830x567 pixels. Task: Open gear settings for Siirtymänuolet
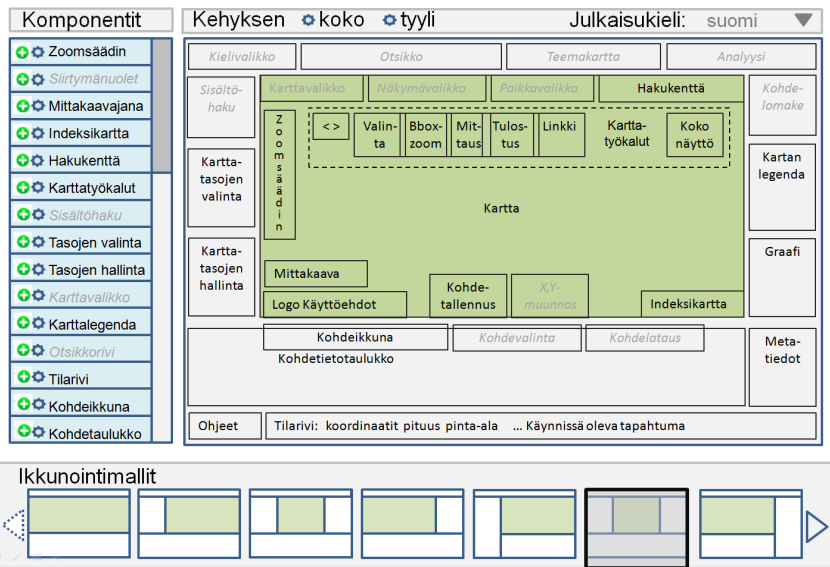[38, 79]
